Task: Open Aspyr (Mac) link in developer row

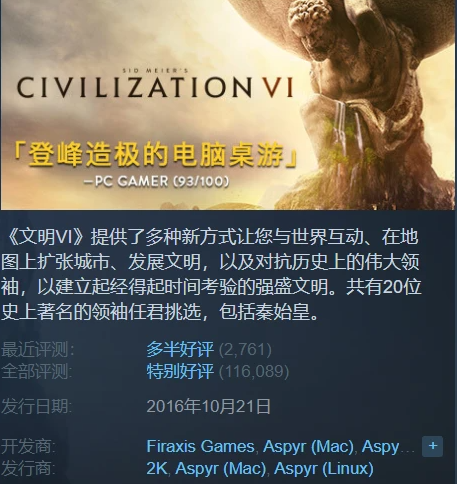Action: (308, 446)
